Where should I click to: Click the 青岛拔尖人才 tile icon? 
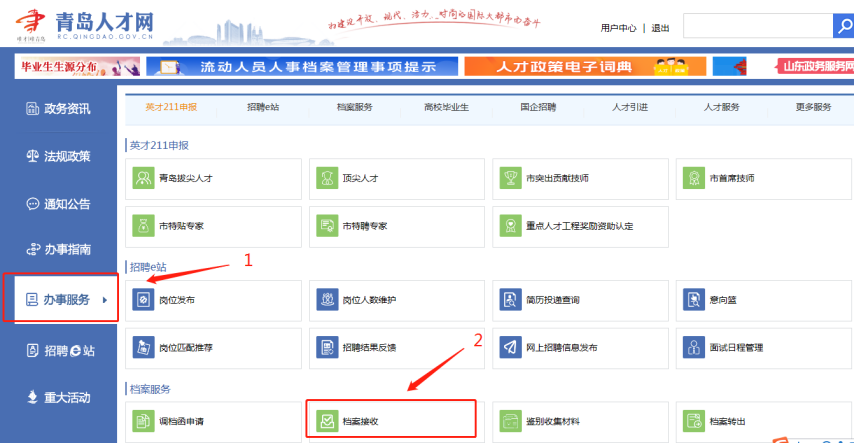143,178
